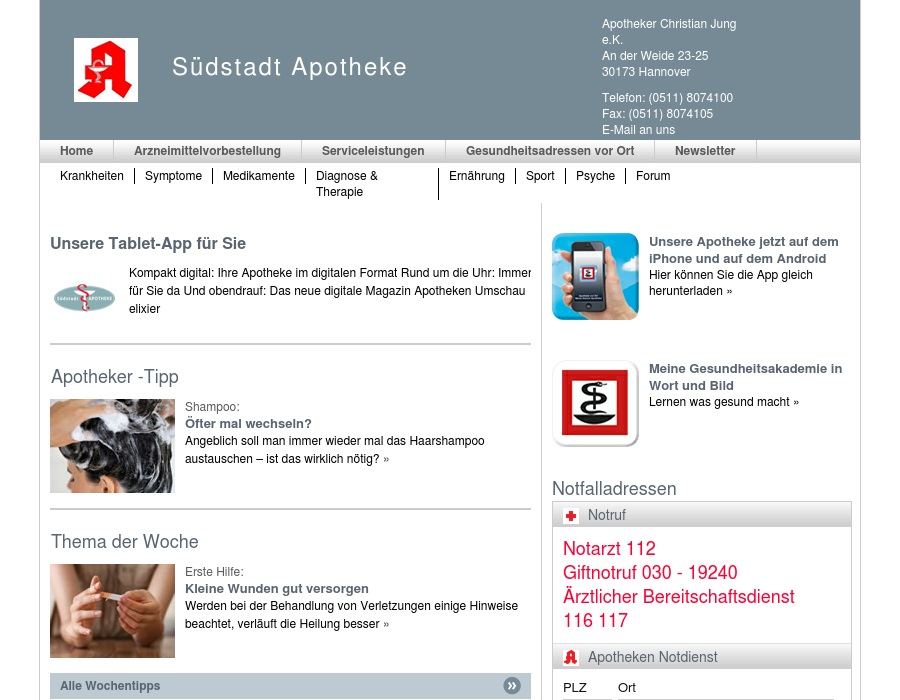The image size is (900, 700).
Task: Expand the Notruf section header
Action: click(700, 515)
